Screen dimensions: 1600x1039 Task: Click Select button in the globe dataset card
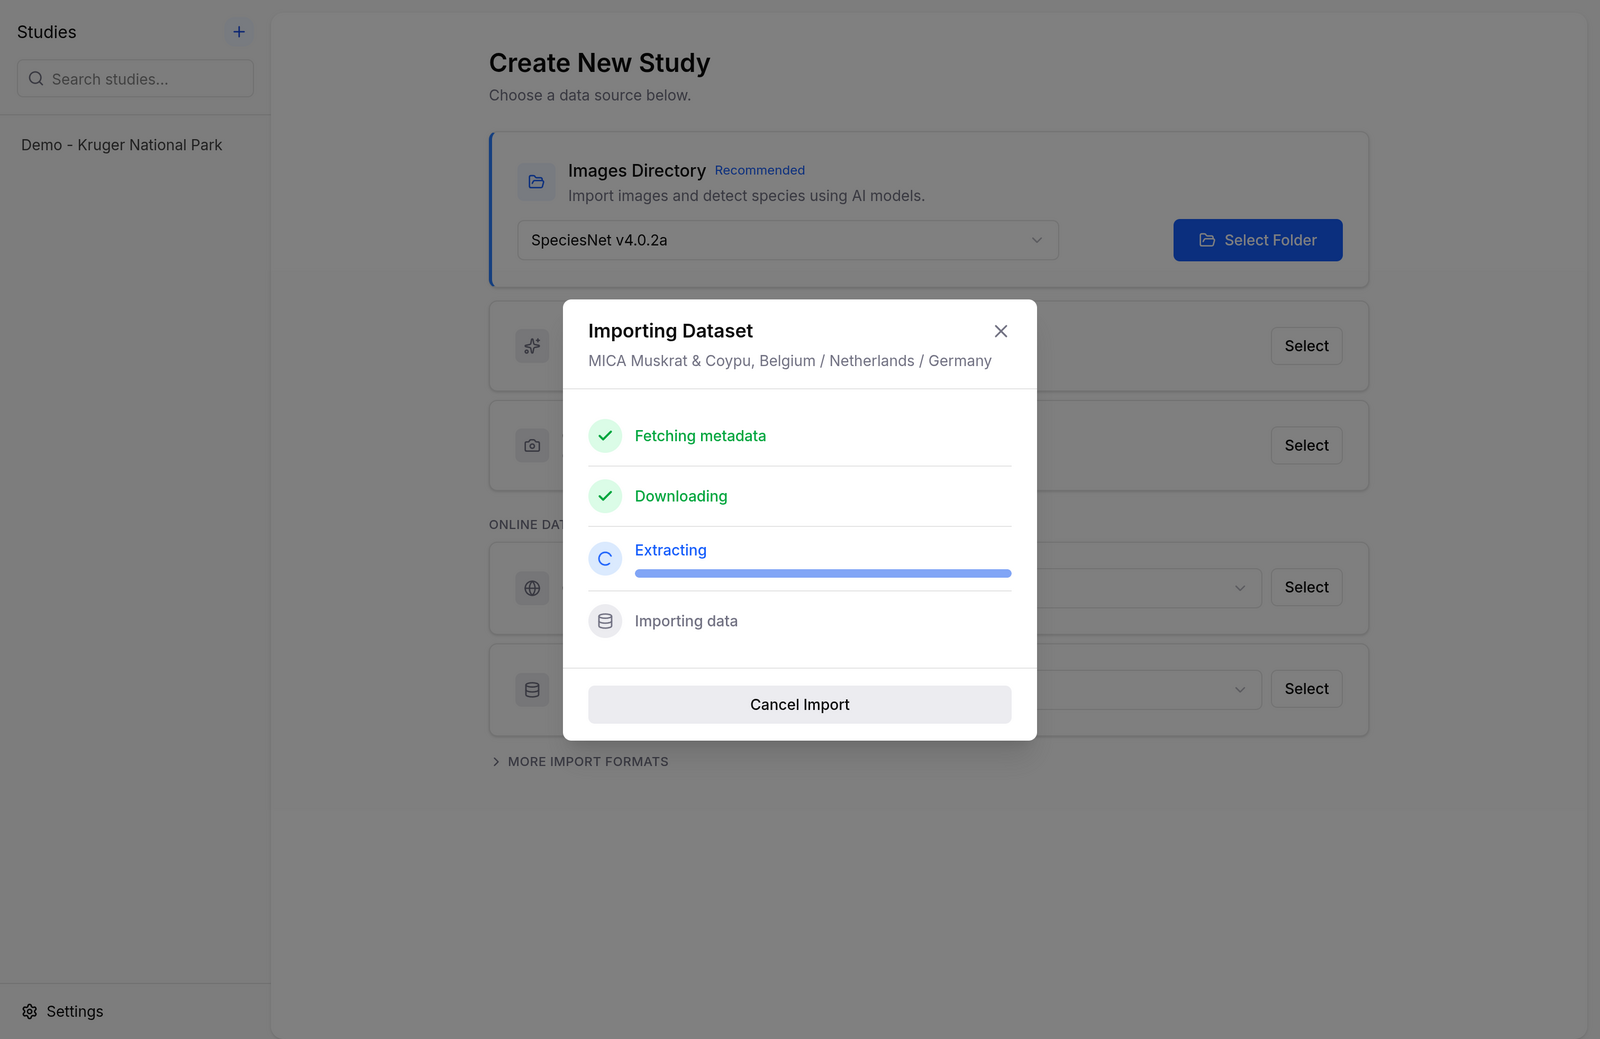1307,588
